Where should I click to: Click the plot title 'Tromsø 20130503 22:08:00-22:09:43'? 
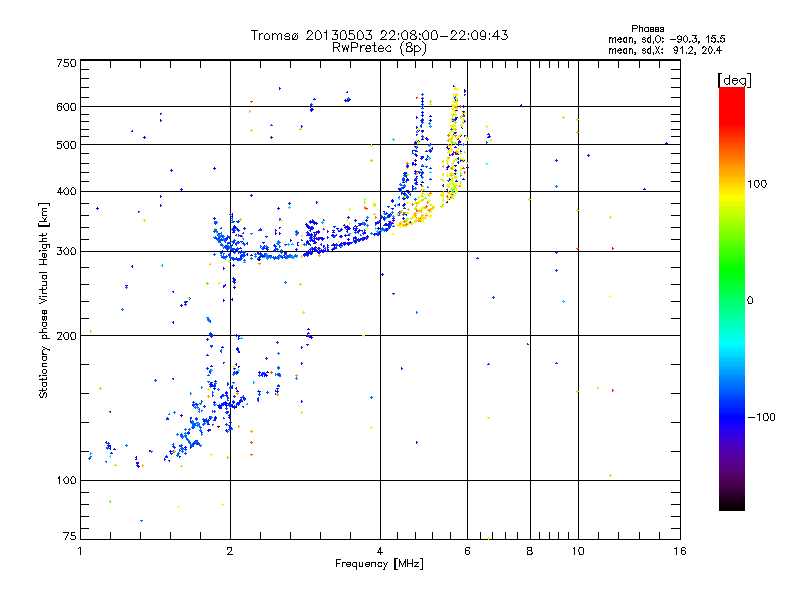[x=379, y=35]
